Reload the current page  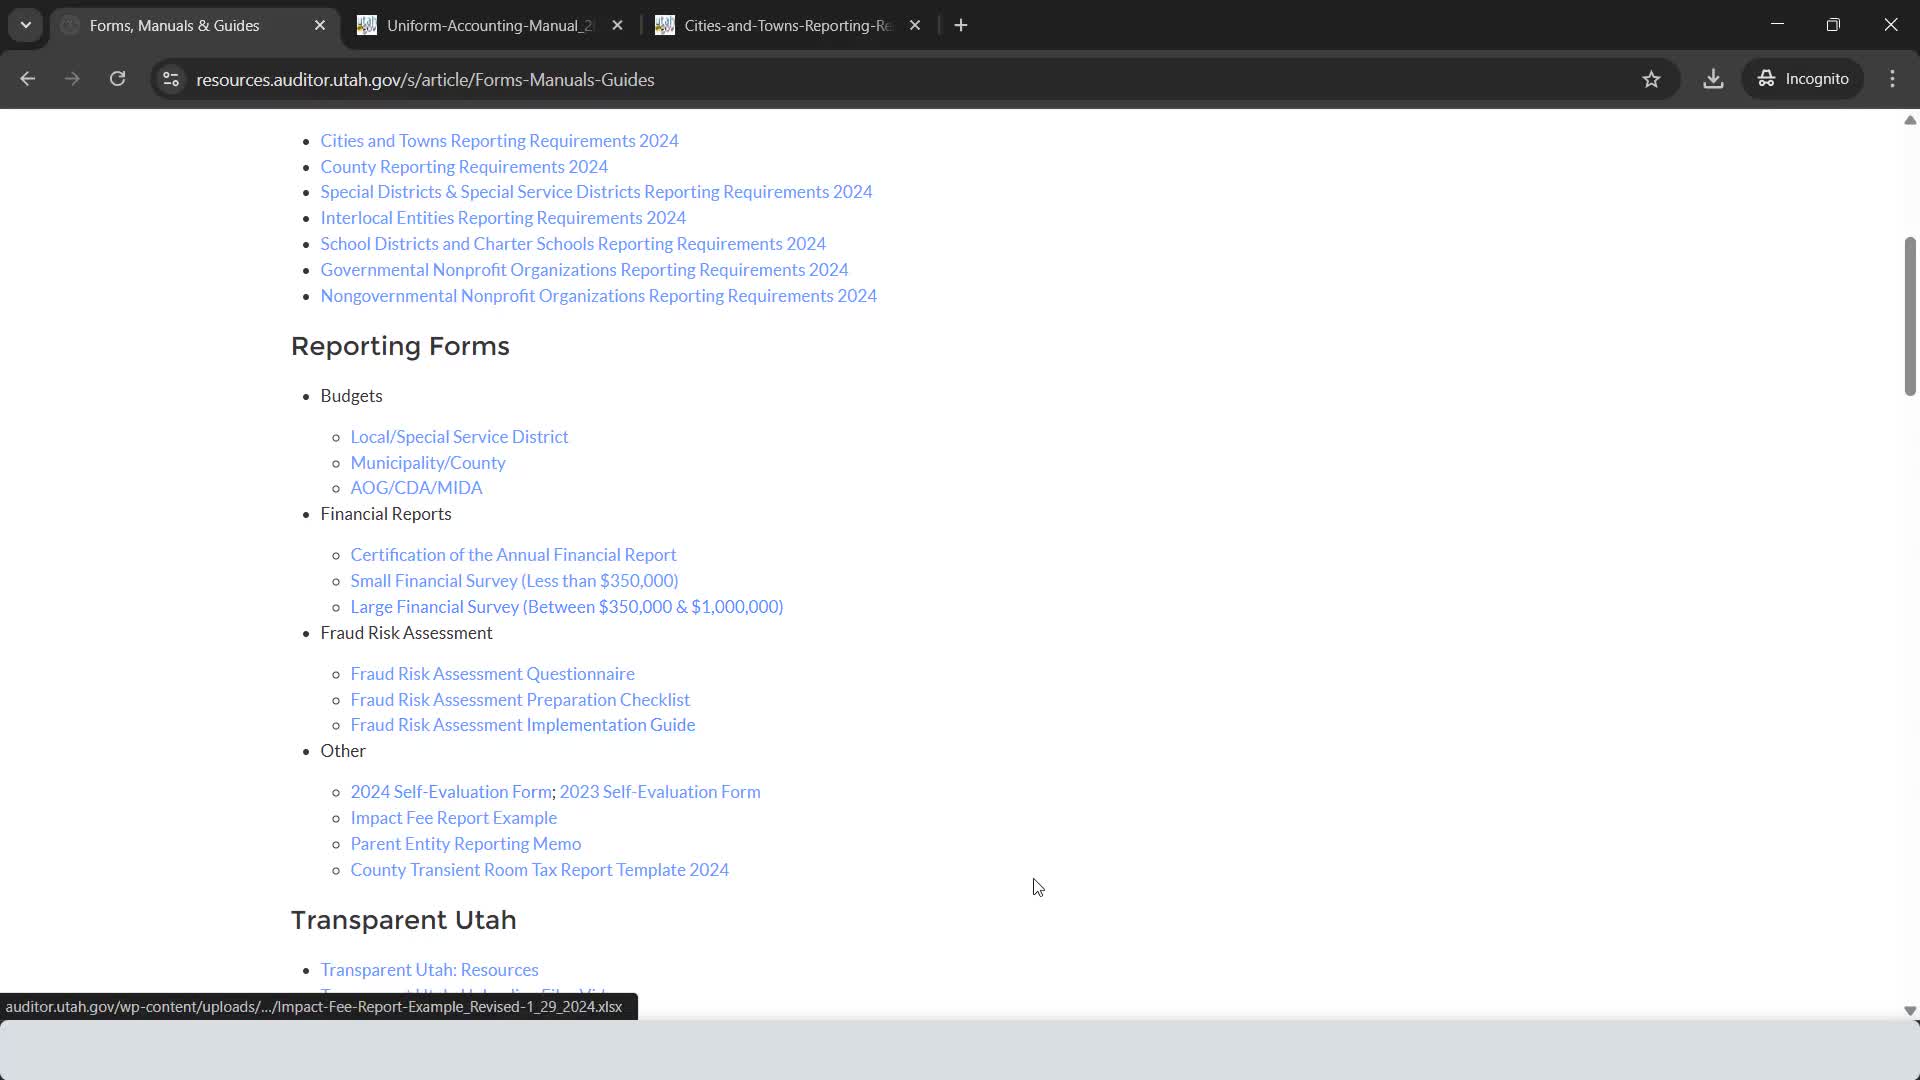[x=117, y=79]
